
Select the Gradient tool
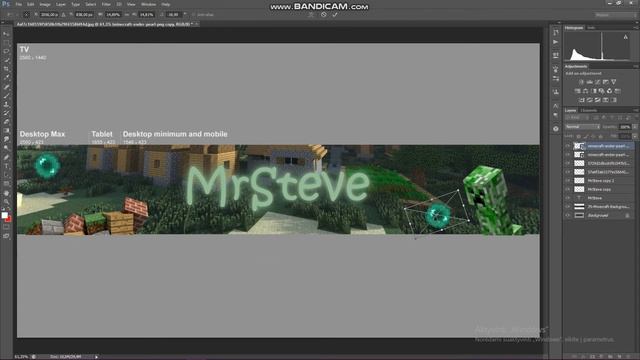(x=6, y=131)
